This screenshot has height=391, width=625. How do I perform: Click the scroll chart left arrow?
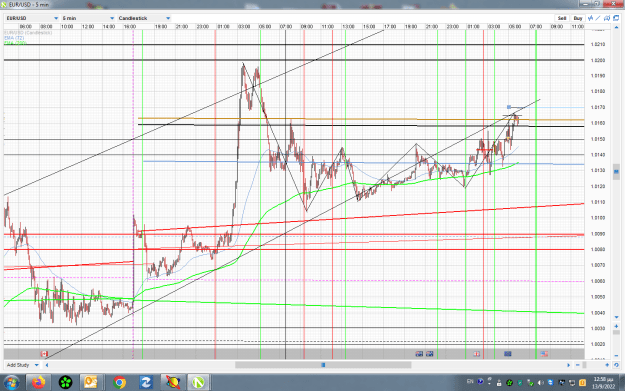coord(47,365)
